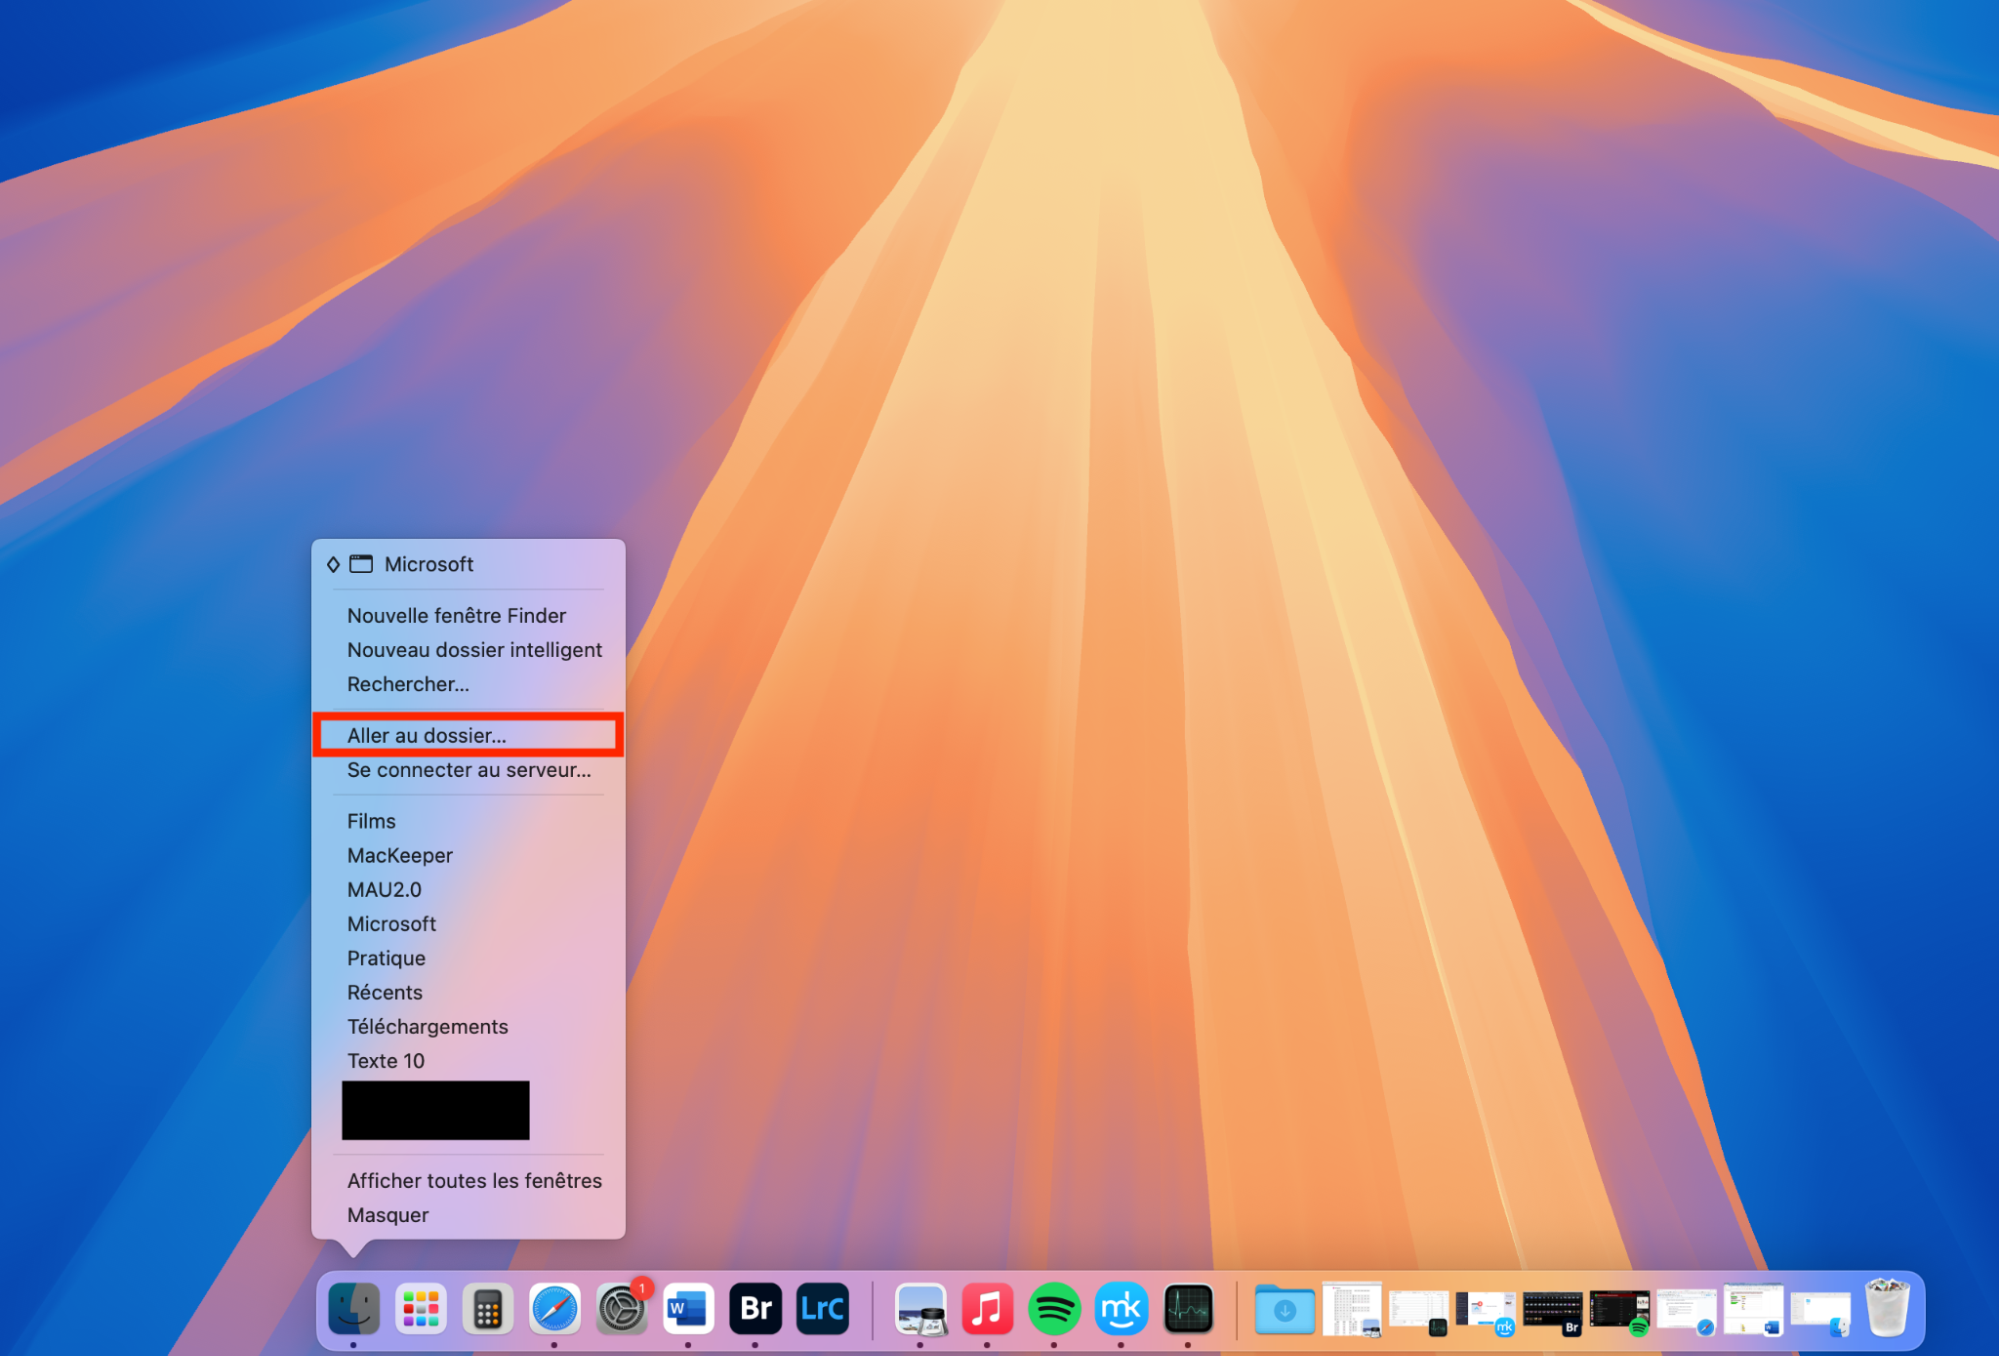Open the Downloads stack in the Dock
The height and width of the screenshot is (1356, 1999).
(x=1285, y=1308)
